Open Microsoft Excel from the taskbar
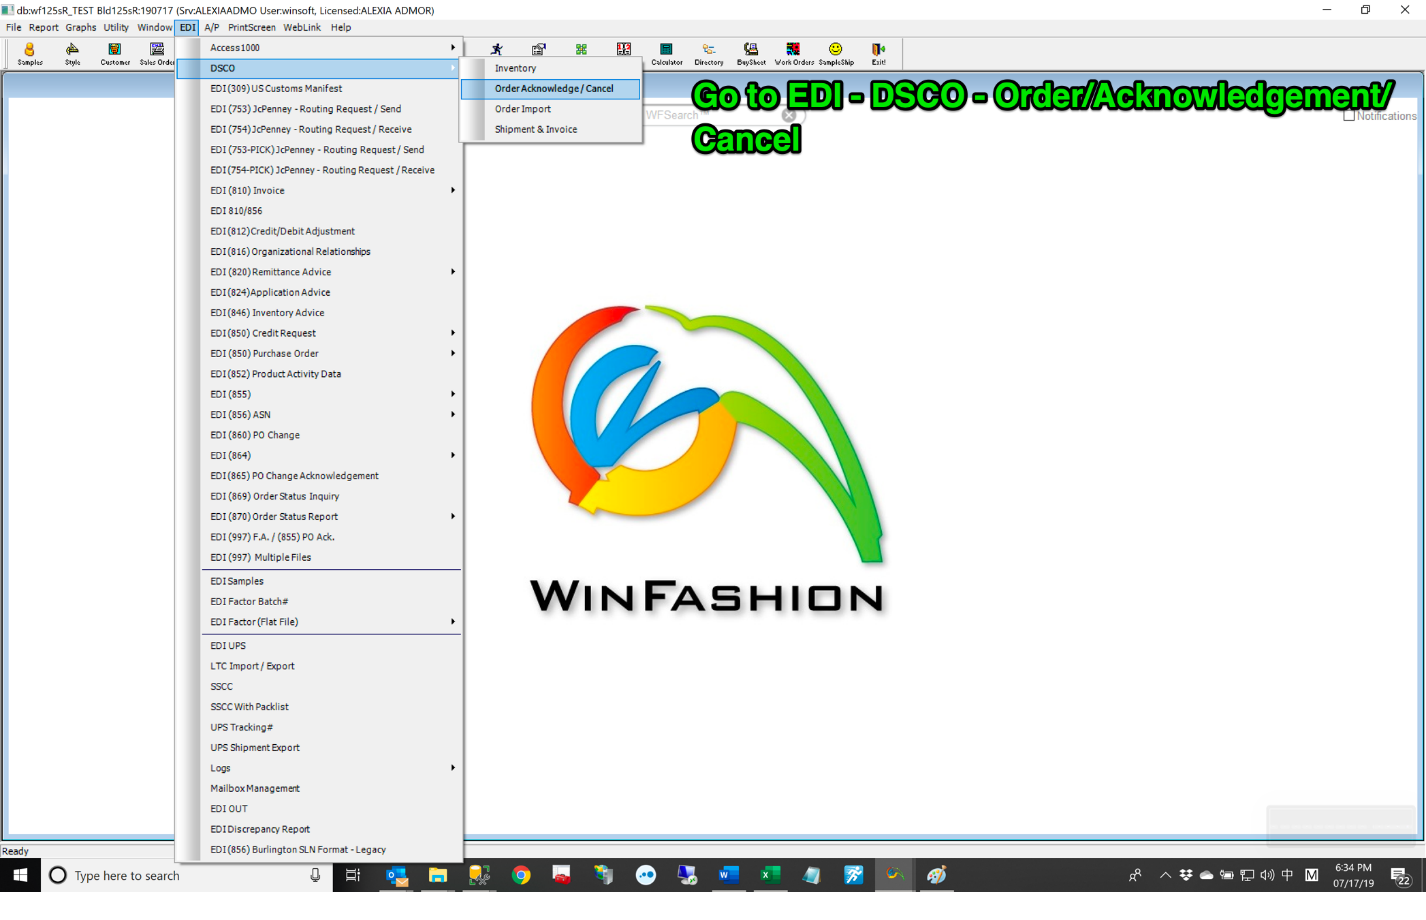 tap(770, 875)
